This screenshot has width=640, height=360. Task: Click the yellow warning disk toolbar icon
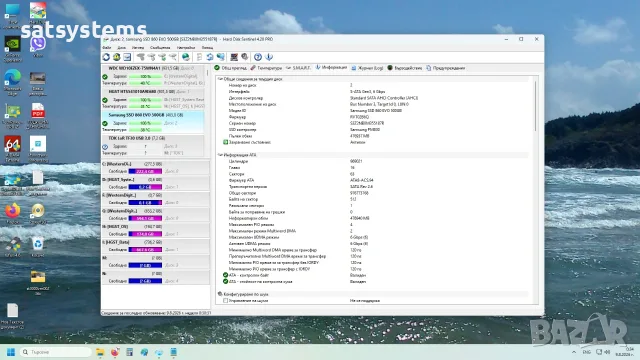coord(117,57)
